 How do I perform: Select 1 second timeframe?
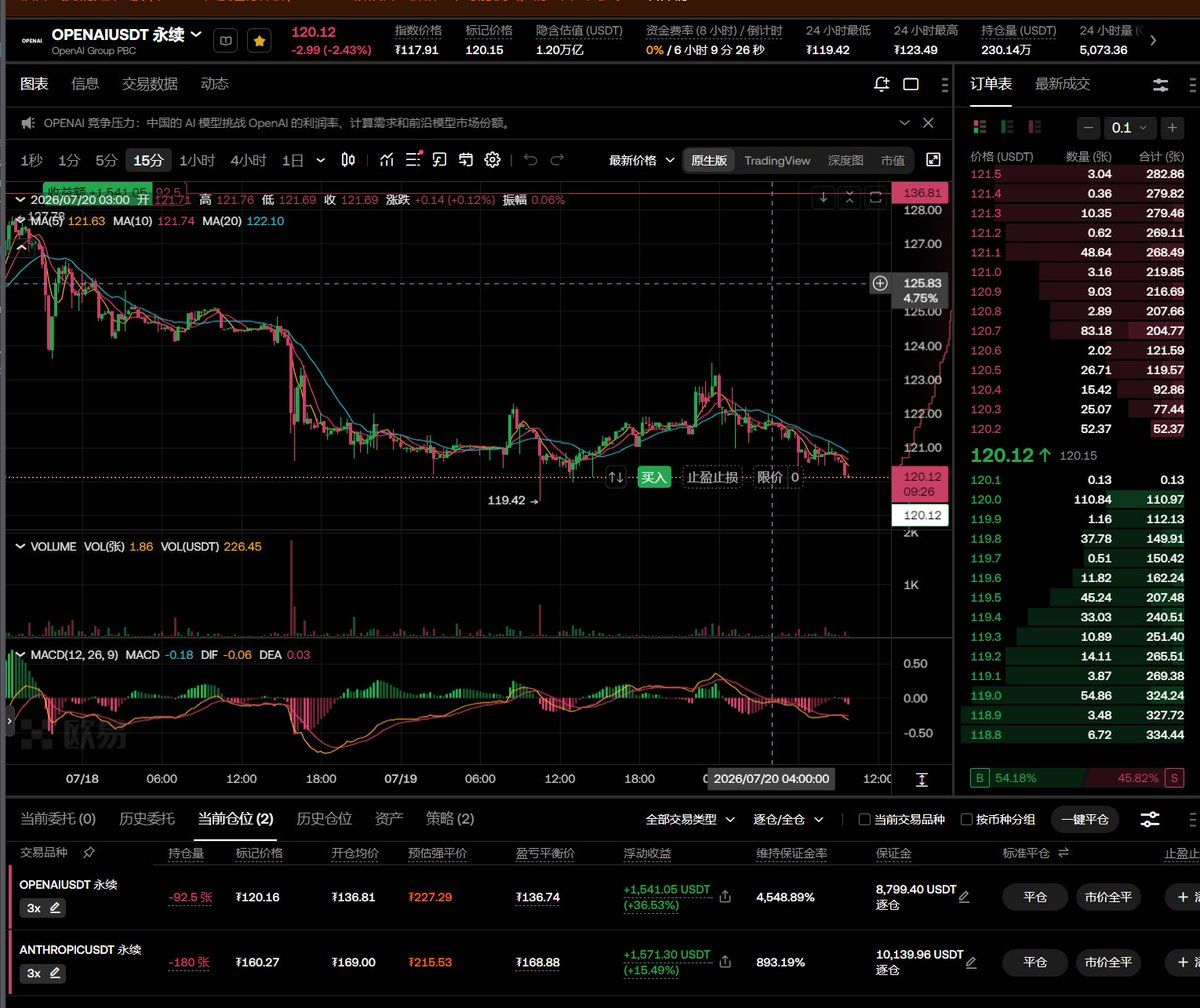point(32,160)
